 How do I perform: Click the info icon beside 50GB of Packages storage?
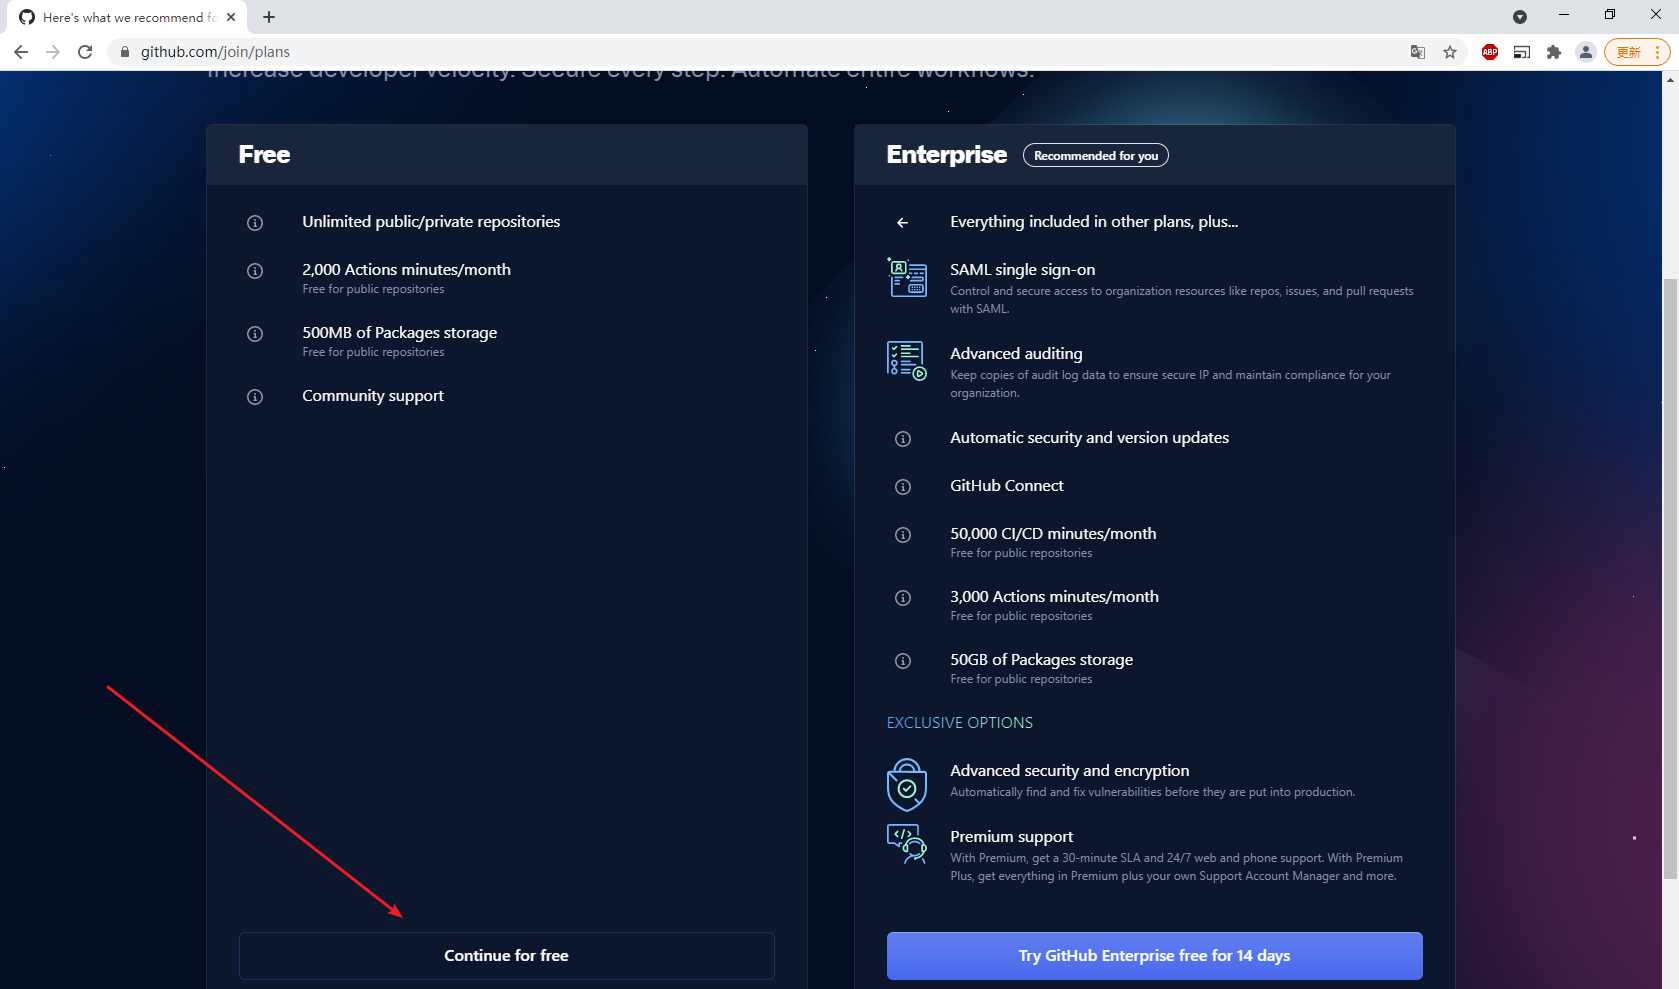point(903,661)
